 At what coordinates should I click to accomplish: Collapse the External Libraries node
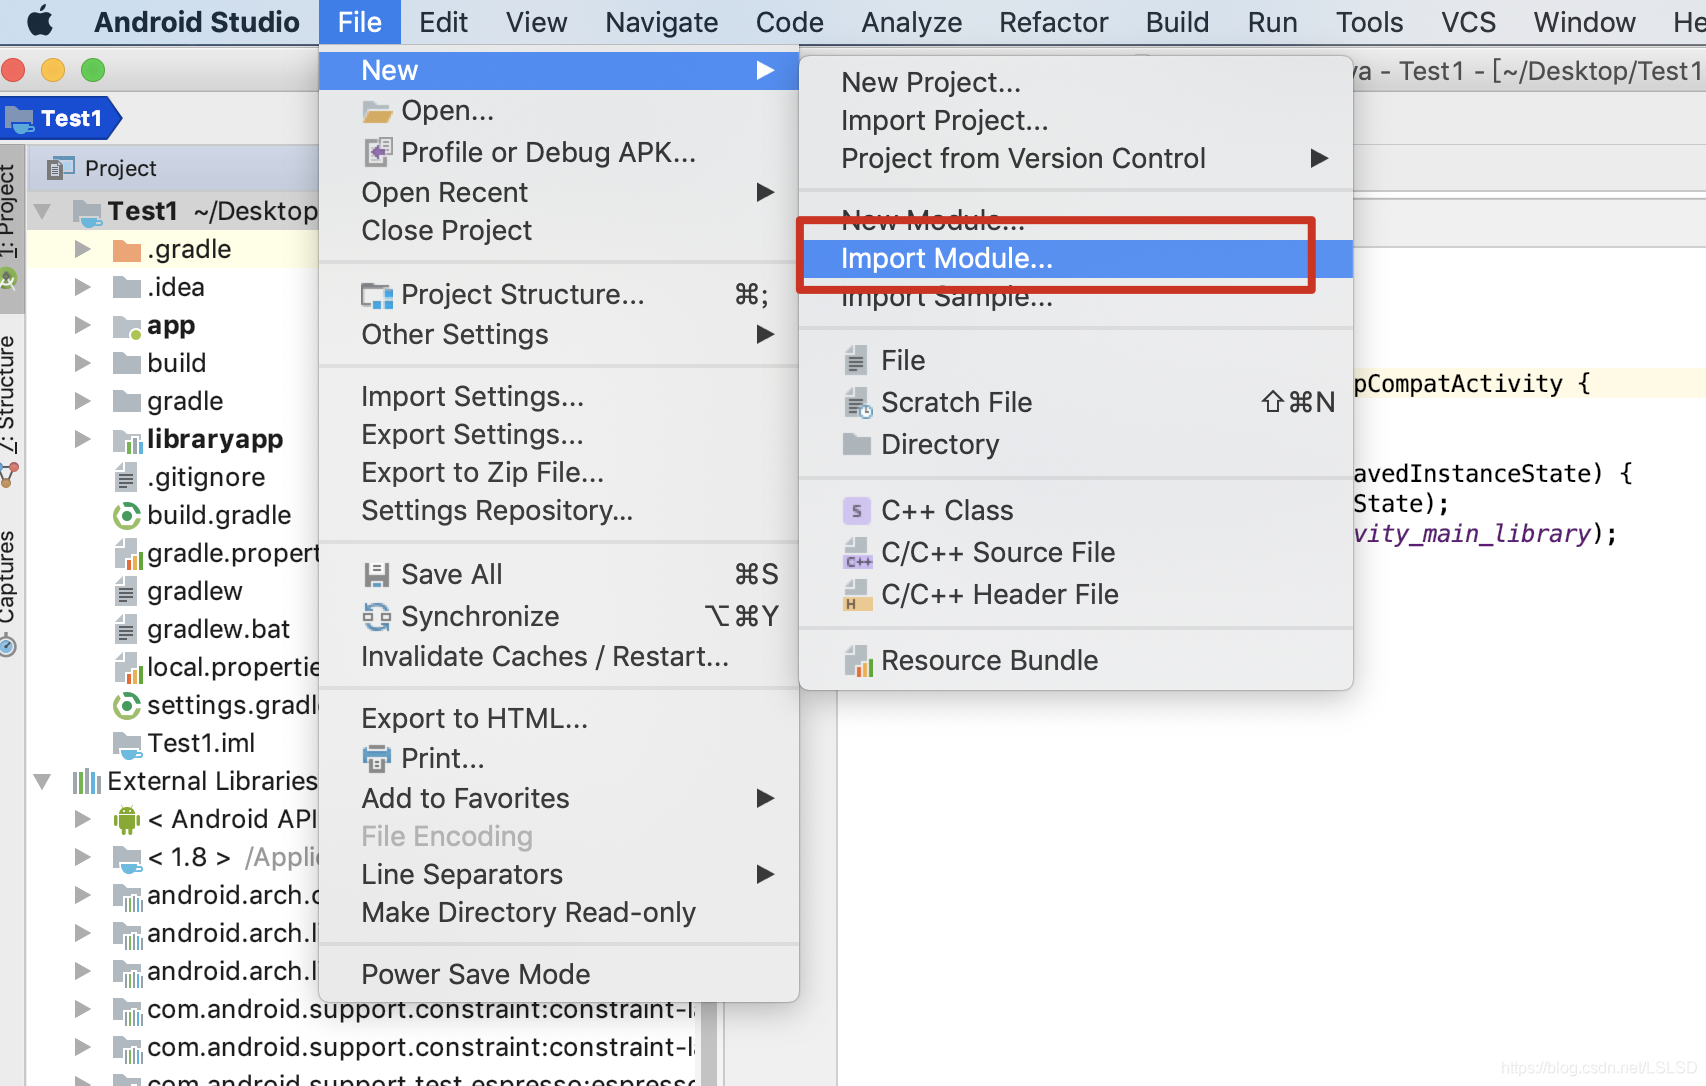point(43,781)
